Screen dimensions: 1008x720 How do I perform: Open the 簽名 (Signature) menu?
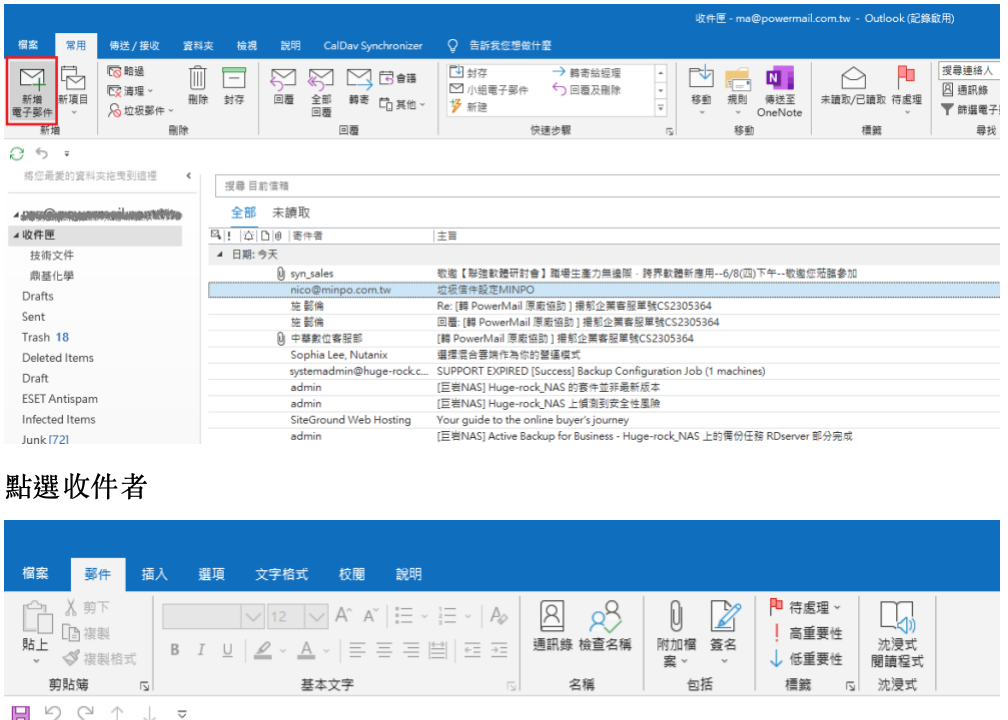pyautogui.click(x=724, y=633)
